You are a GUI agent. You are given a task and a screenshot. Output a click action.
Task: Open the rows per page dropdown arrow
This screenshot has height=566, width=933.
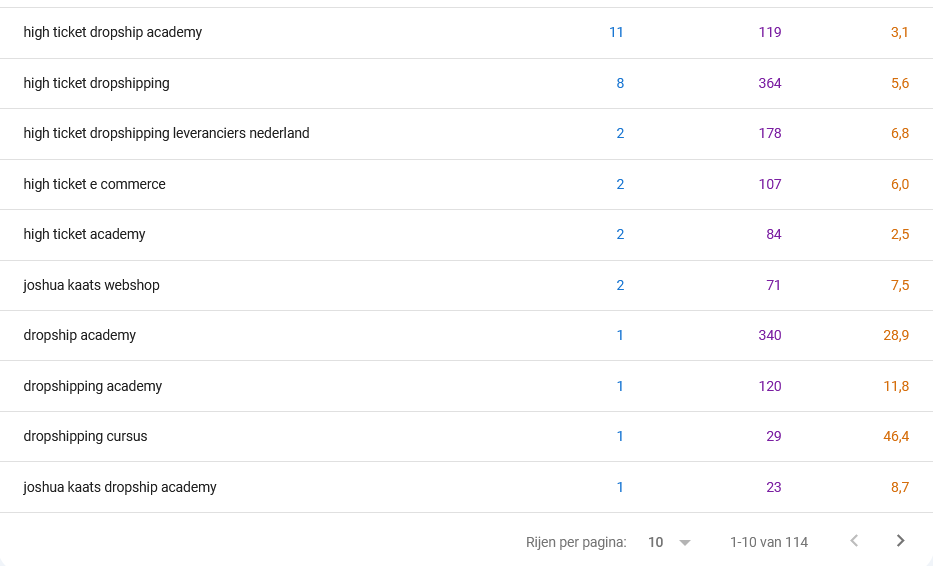click(685, 543)
